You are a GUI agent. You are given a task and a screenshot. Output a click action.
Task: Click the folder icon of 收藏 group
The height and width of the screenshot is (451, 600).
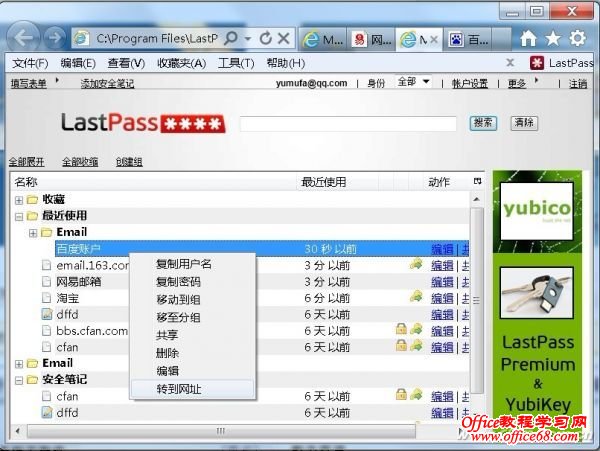coord(32,200)
